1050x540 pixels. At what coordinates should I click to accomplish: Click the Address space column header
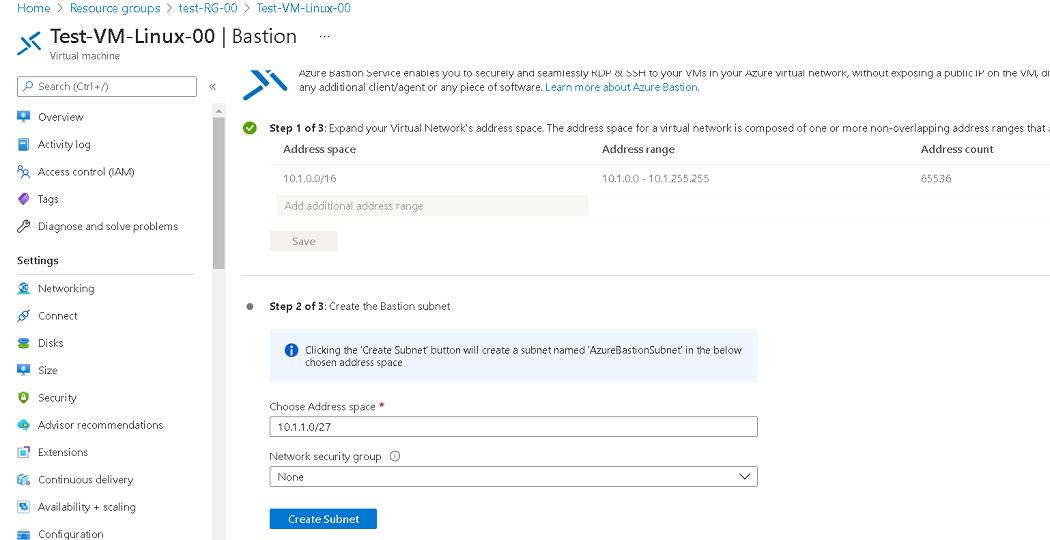(x=319, y=149)
